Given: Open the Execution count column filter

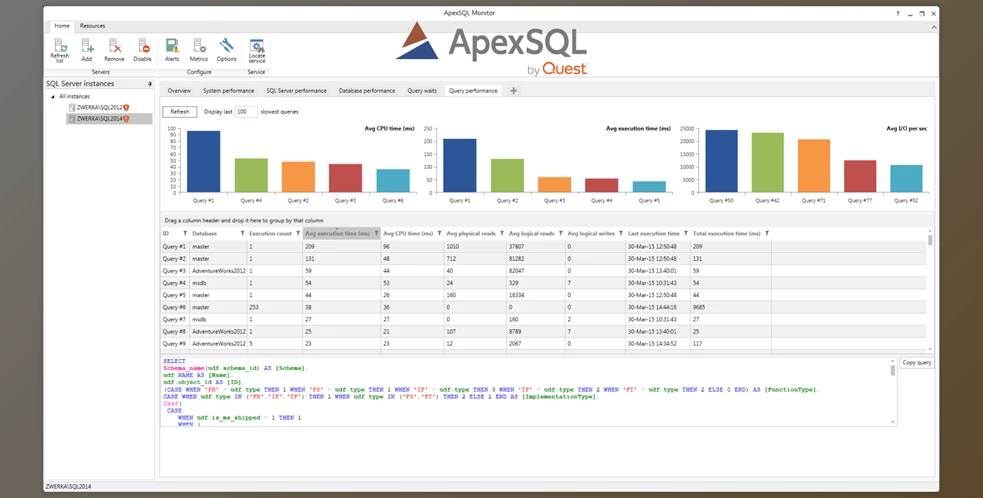Looking at the screenshot, I should pos(297,233).
